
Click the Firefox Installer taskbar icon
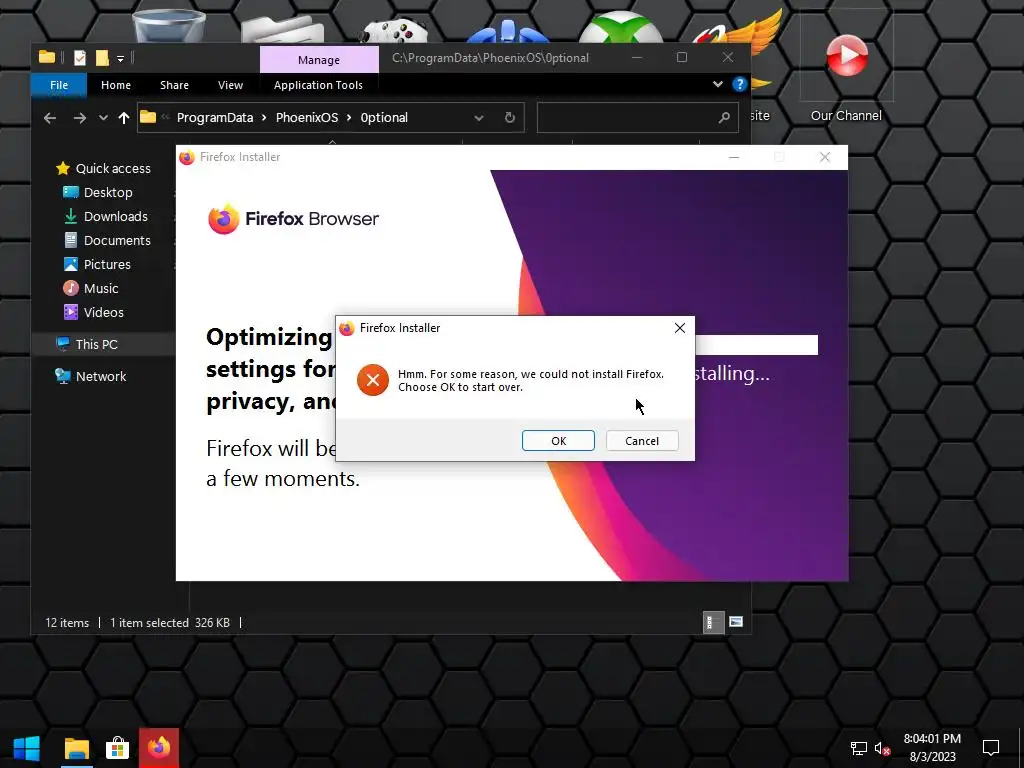(159, 748)
